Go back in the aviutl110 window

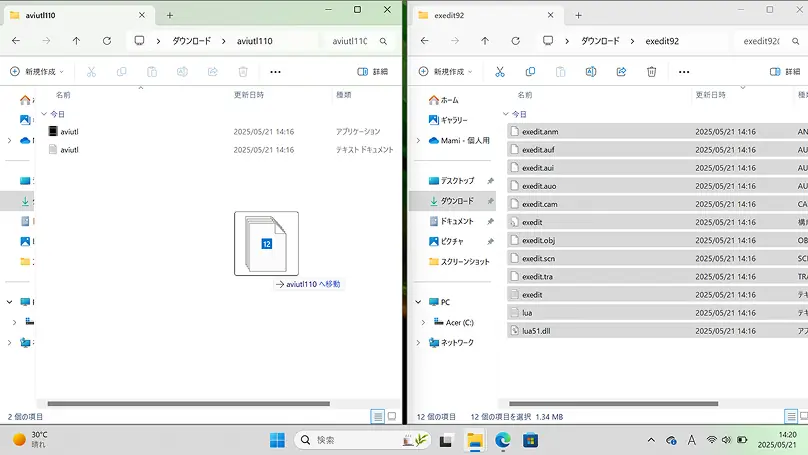16,41
